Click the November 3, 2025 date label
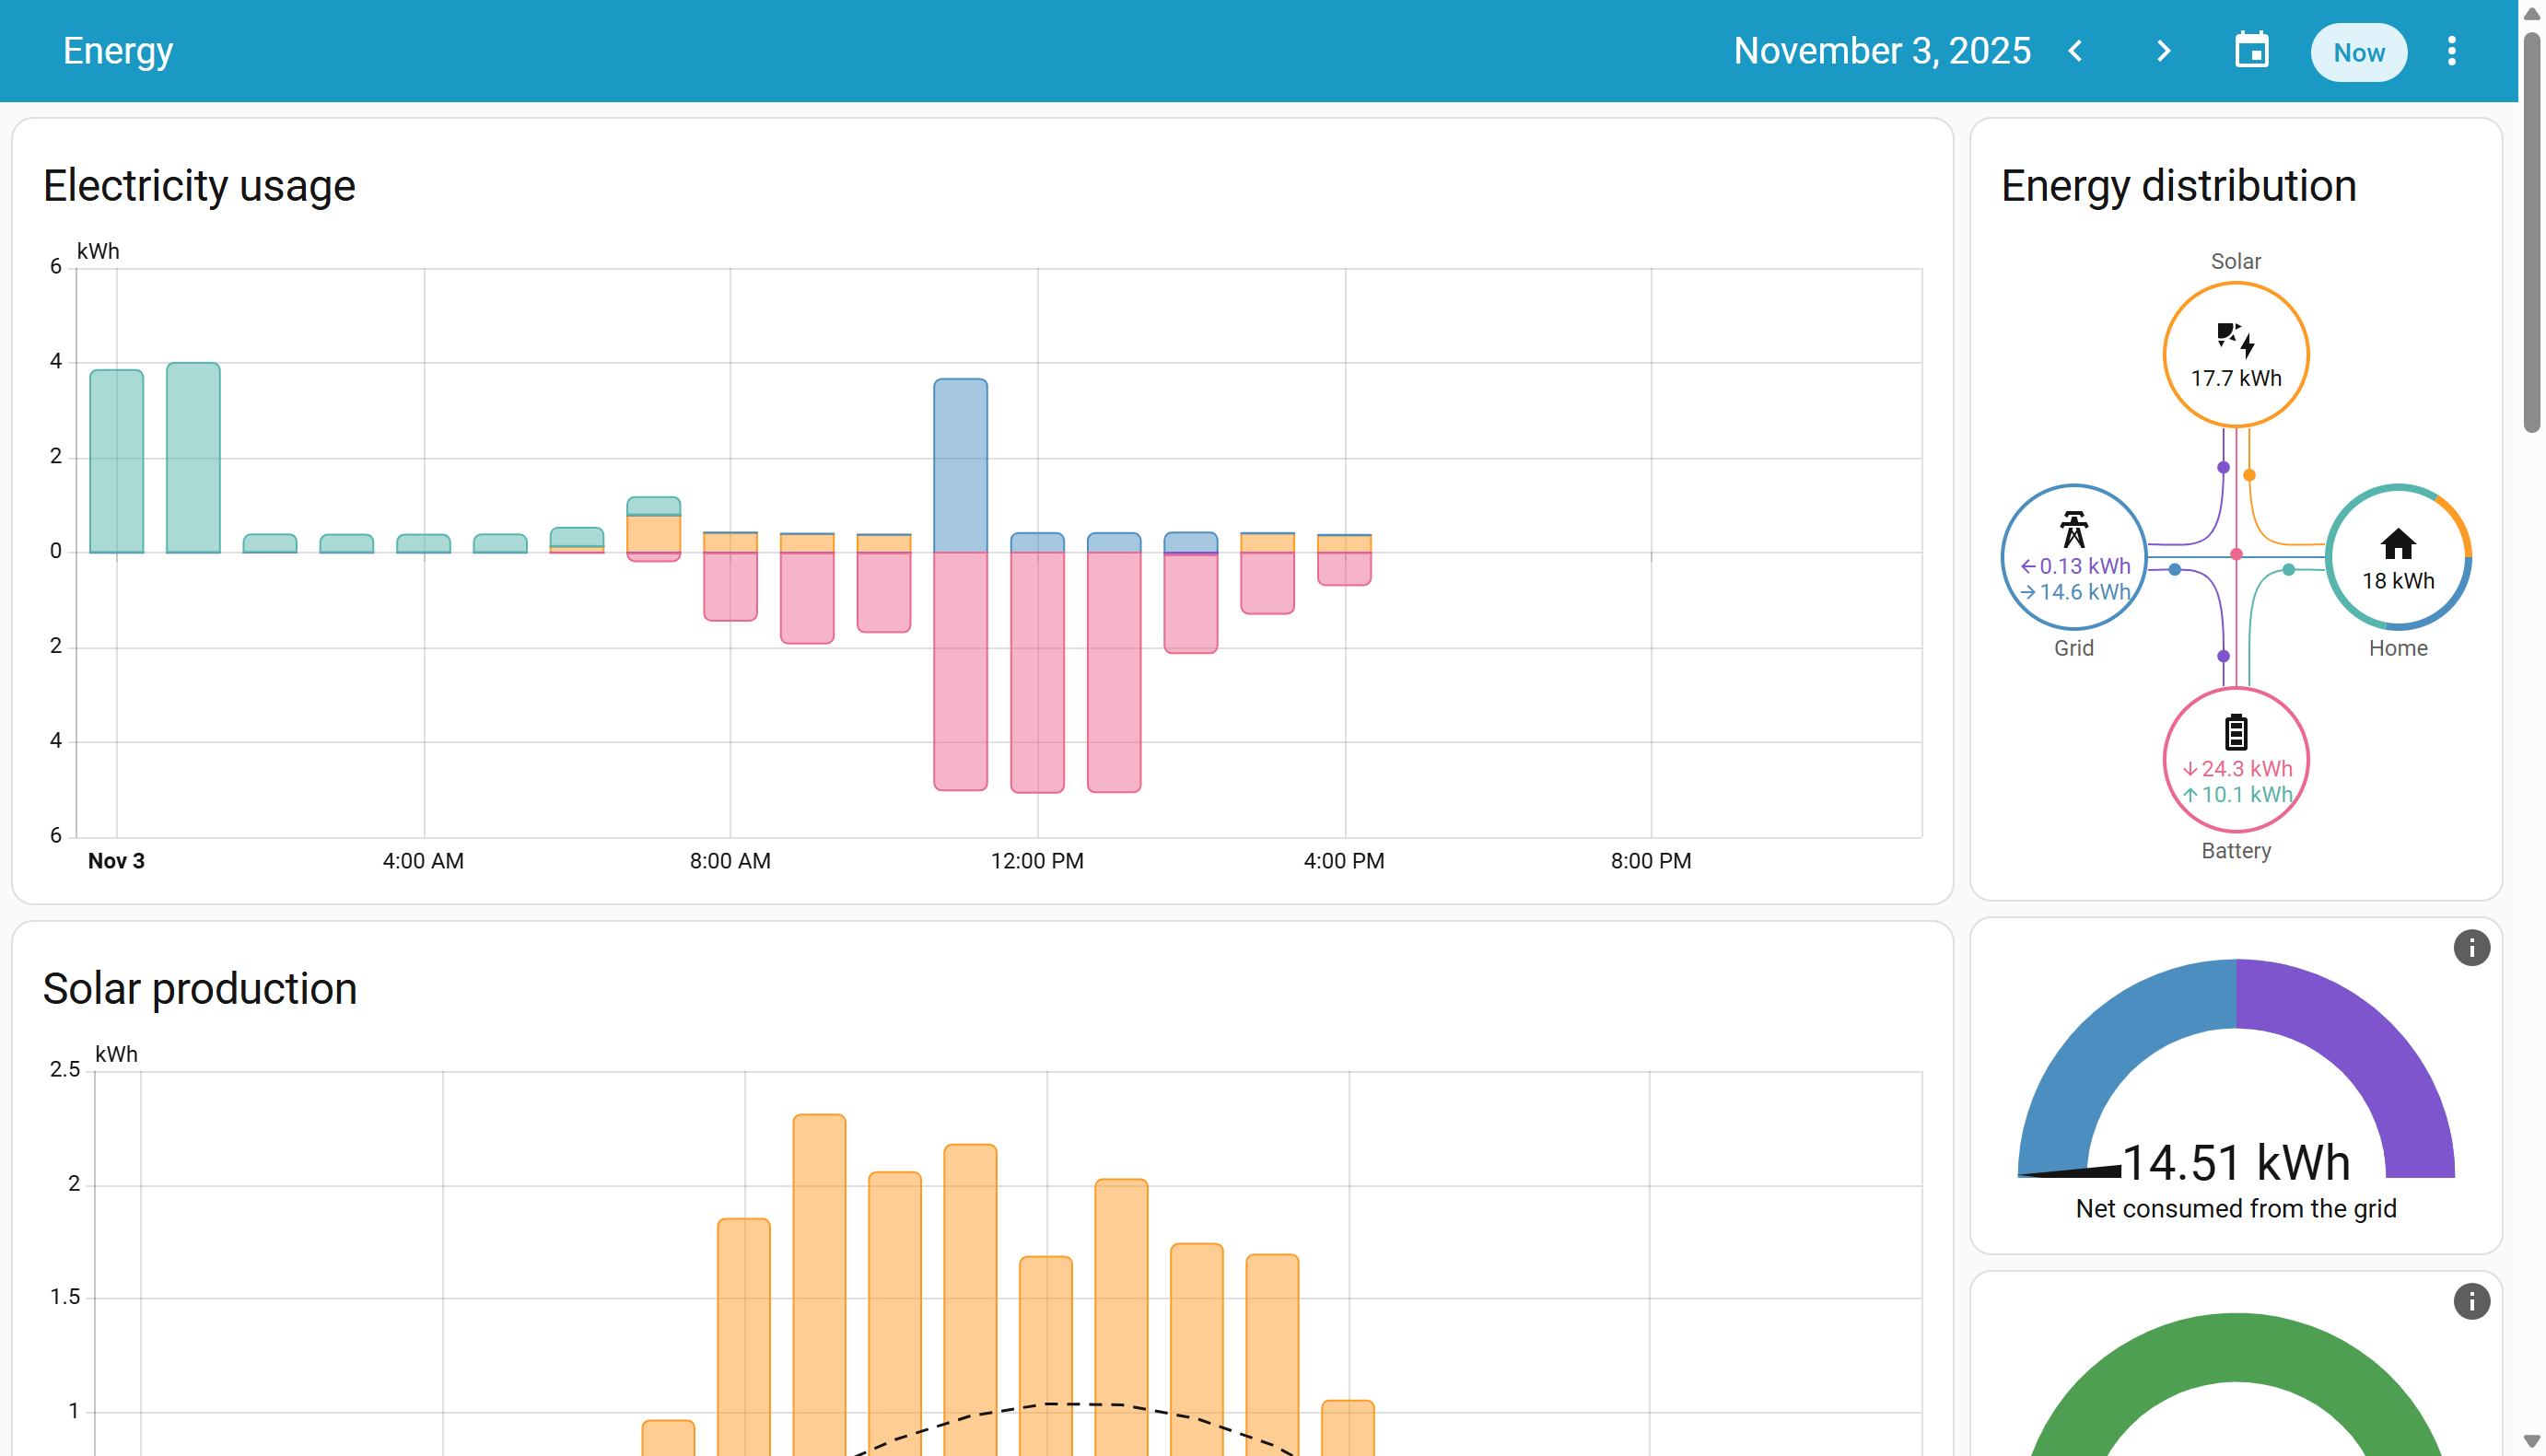2546x1456 pixels. coord(1881,51)
